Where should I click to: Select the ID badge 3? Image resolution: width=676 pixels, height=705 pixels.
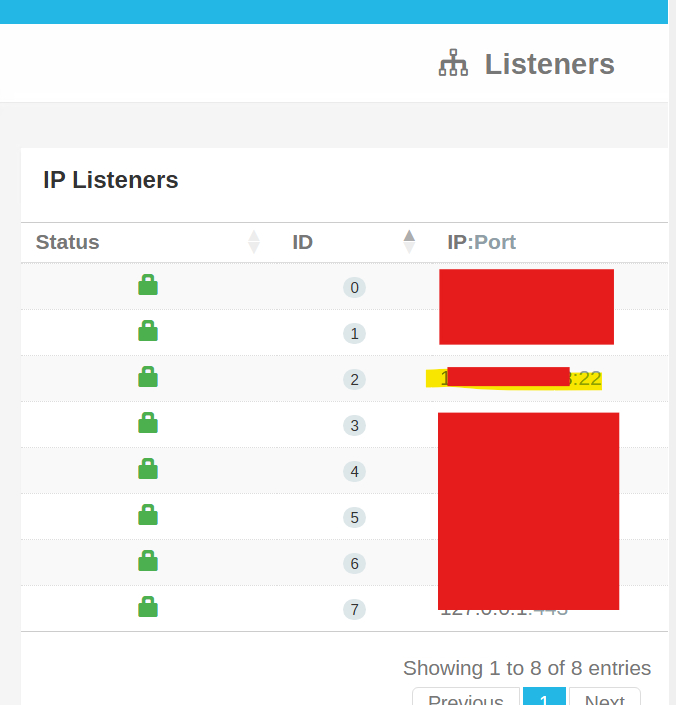click(x=354, y=425)
